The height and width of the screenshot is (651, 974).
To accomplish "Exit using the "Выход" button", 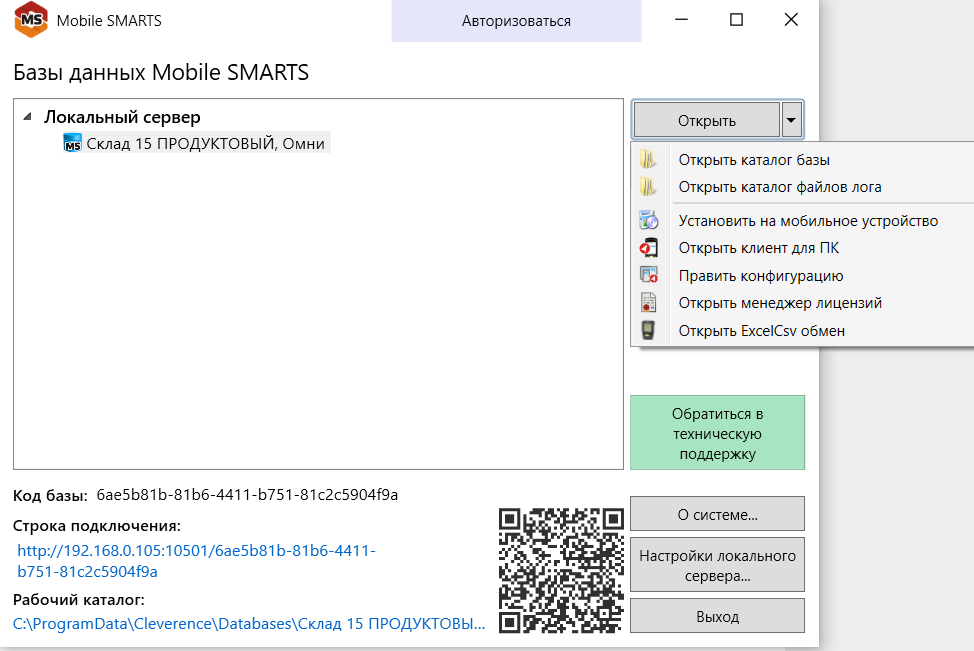I will [717, 616].
